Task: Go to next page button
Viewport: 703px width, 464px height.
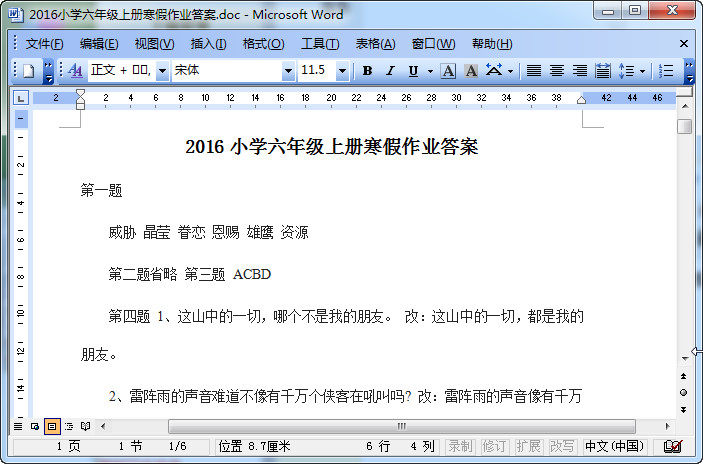Action: (x=684, y=410)
